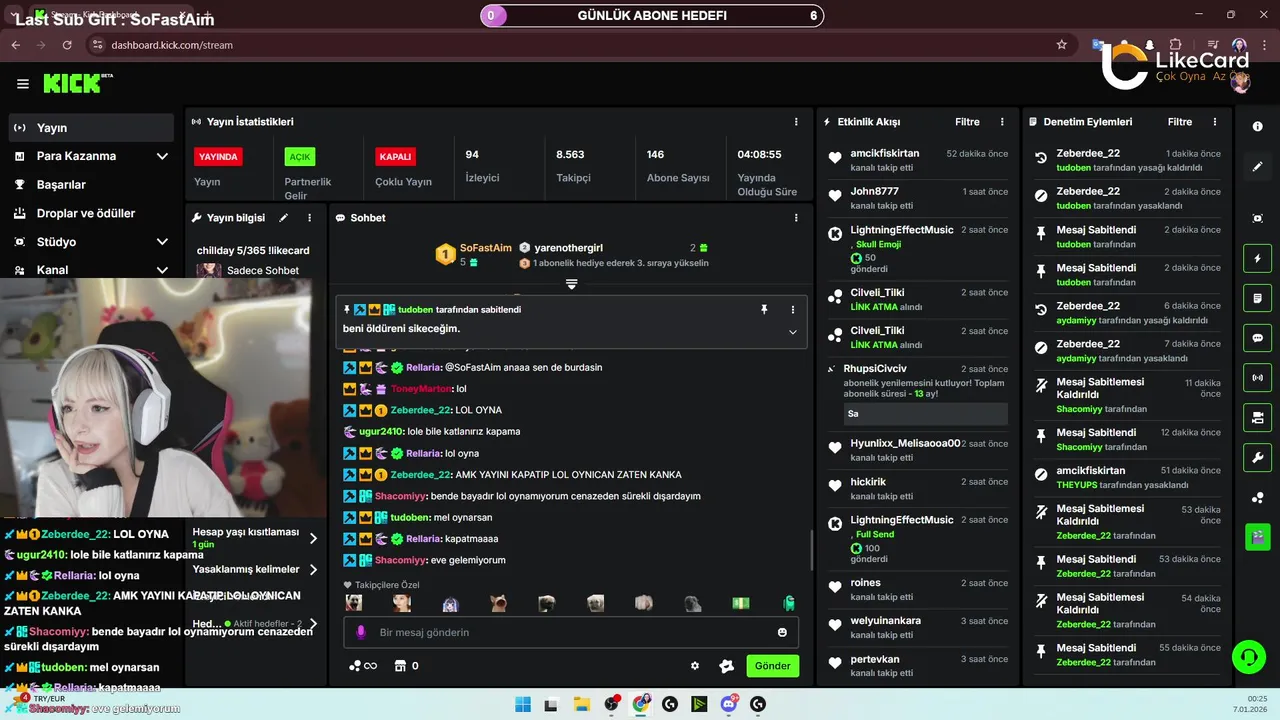Click the YAYINDA live status badge
The width and height of the screenshot is (1280, 720).
pyautogui.click(x=218, y=157)
